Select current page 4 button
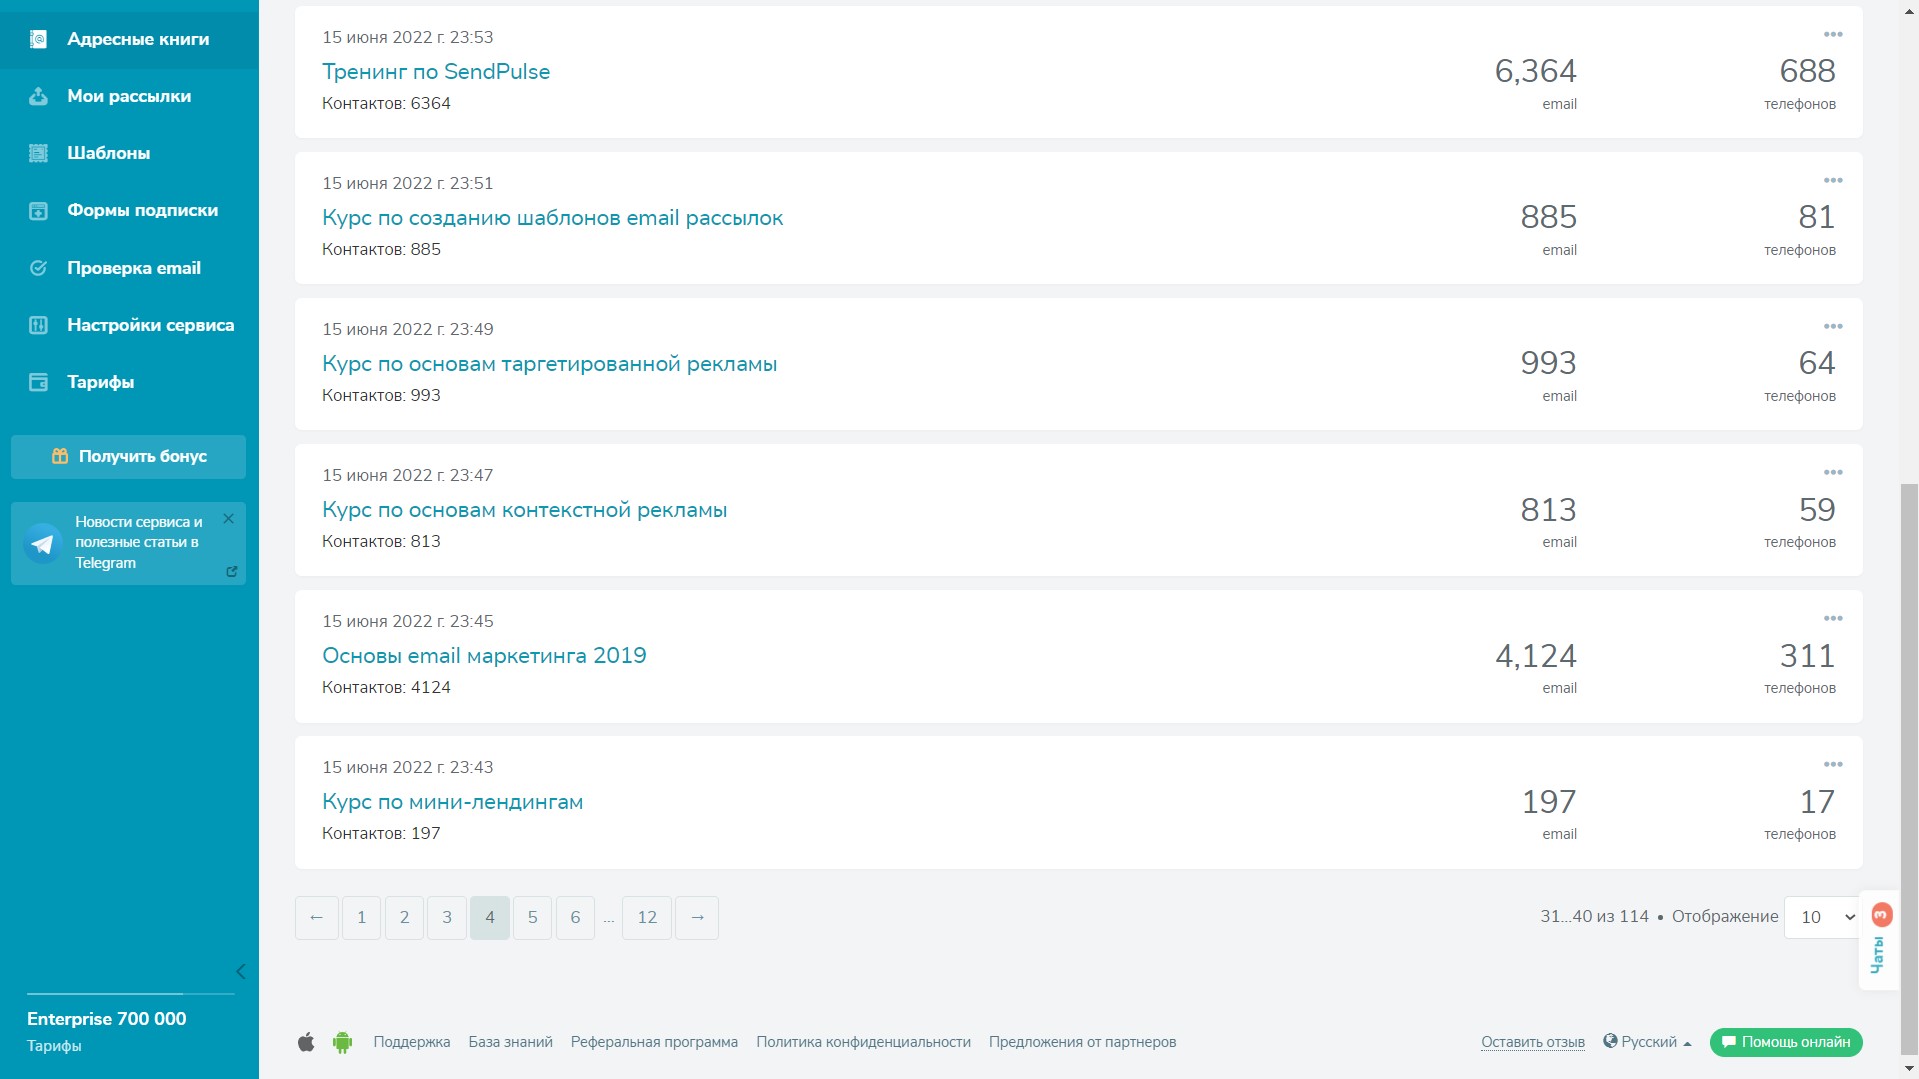The image size is (1919, 1079). click(490, 918)
